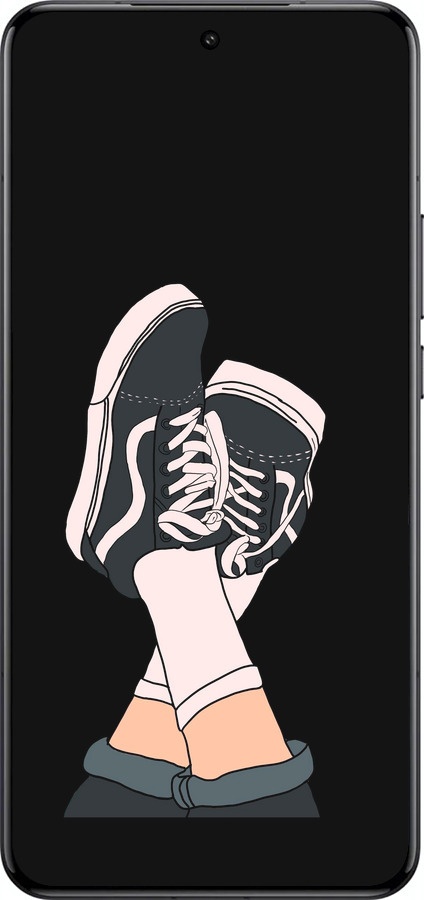This screenshot has height=900, width=424.
Task: Click the power button on phone's side
Action: (x=421, y=372)
